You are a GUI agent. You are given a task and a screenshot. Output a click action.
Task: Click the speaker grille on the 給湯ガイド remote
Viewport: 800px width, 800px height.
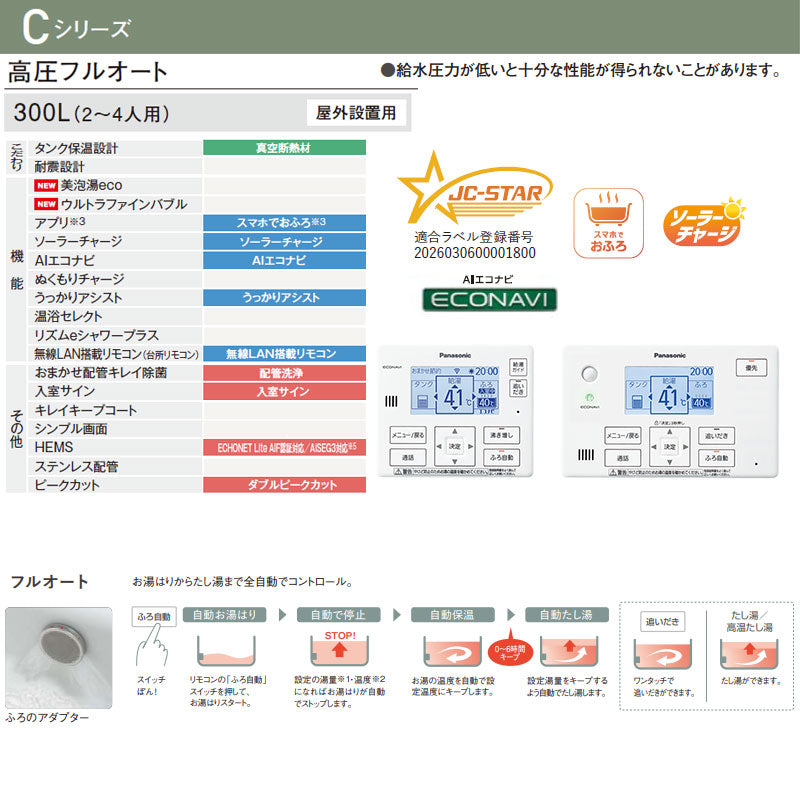click(391, 401)
